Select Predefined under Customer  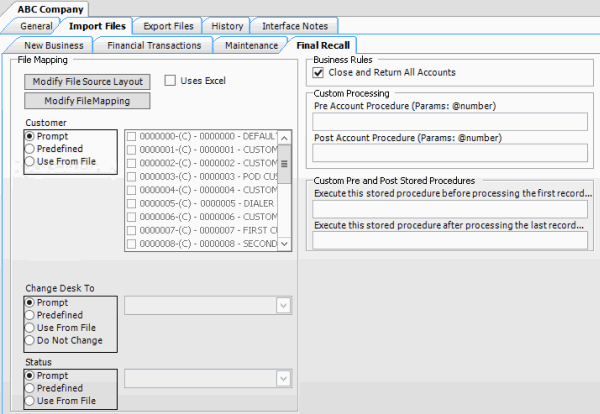31,148
